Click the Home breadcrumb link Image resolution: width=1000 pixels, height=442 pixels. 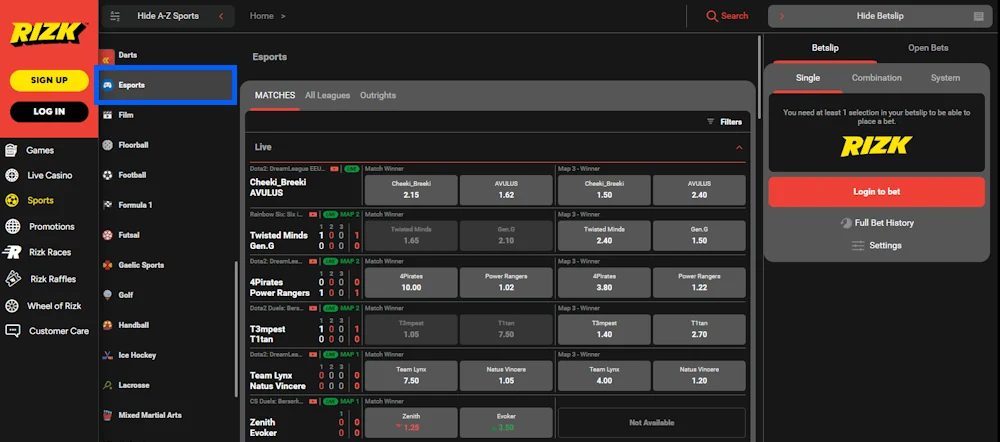[261, 16]
